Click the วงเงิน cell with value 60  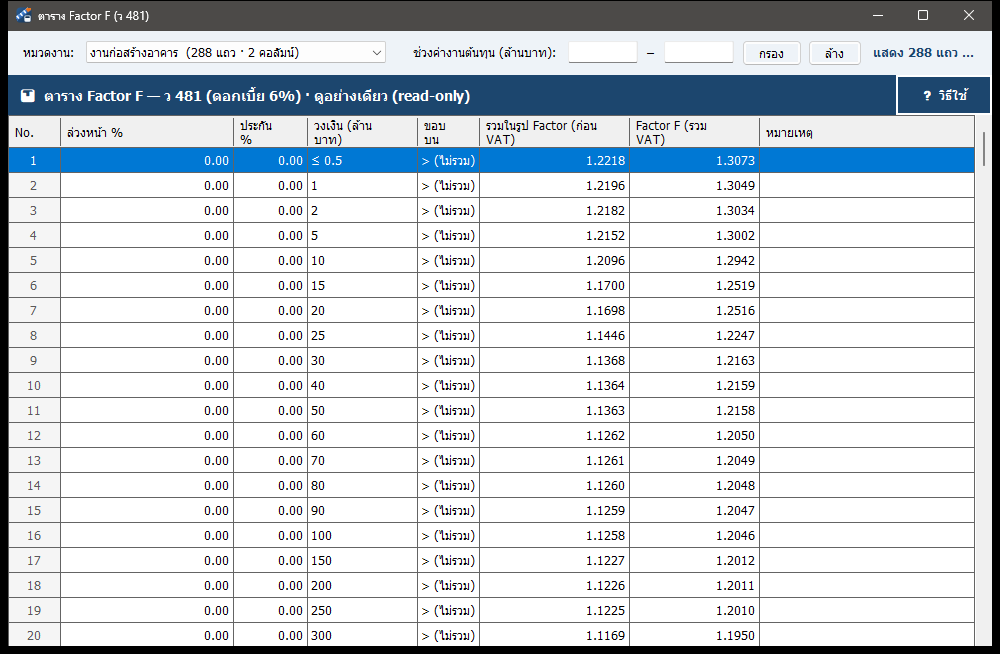[x=362, y=436]
